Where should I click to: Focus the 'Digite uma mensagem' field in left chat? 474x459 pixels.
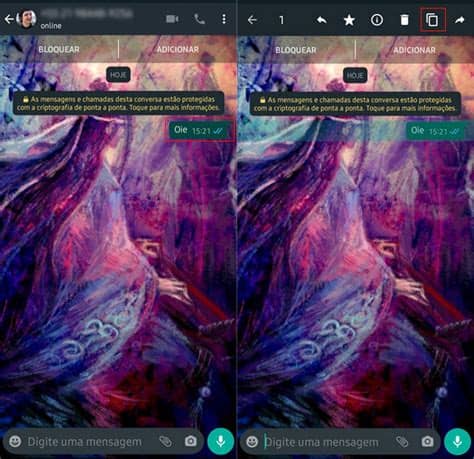(85, 442)
